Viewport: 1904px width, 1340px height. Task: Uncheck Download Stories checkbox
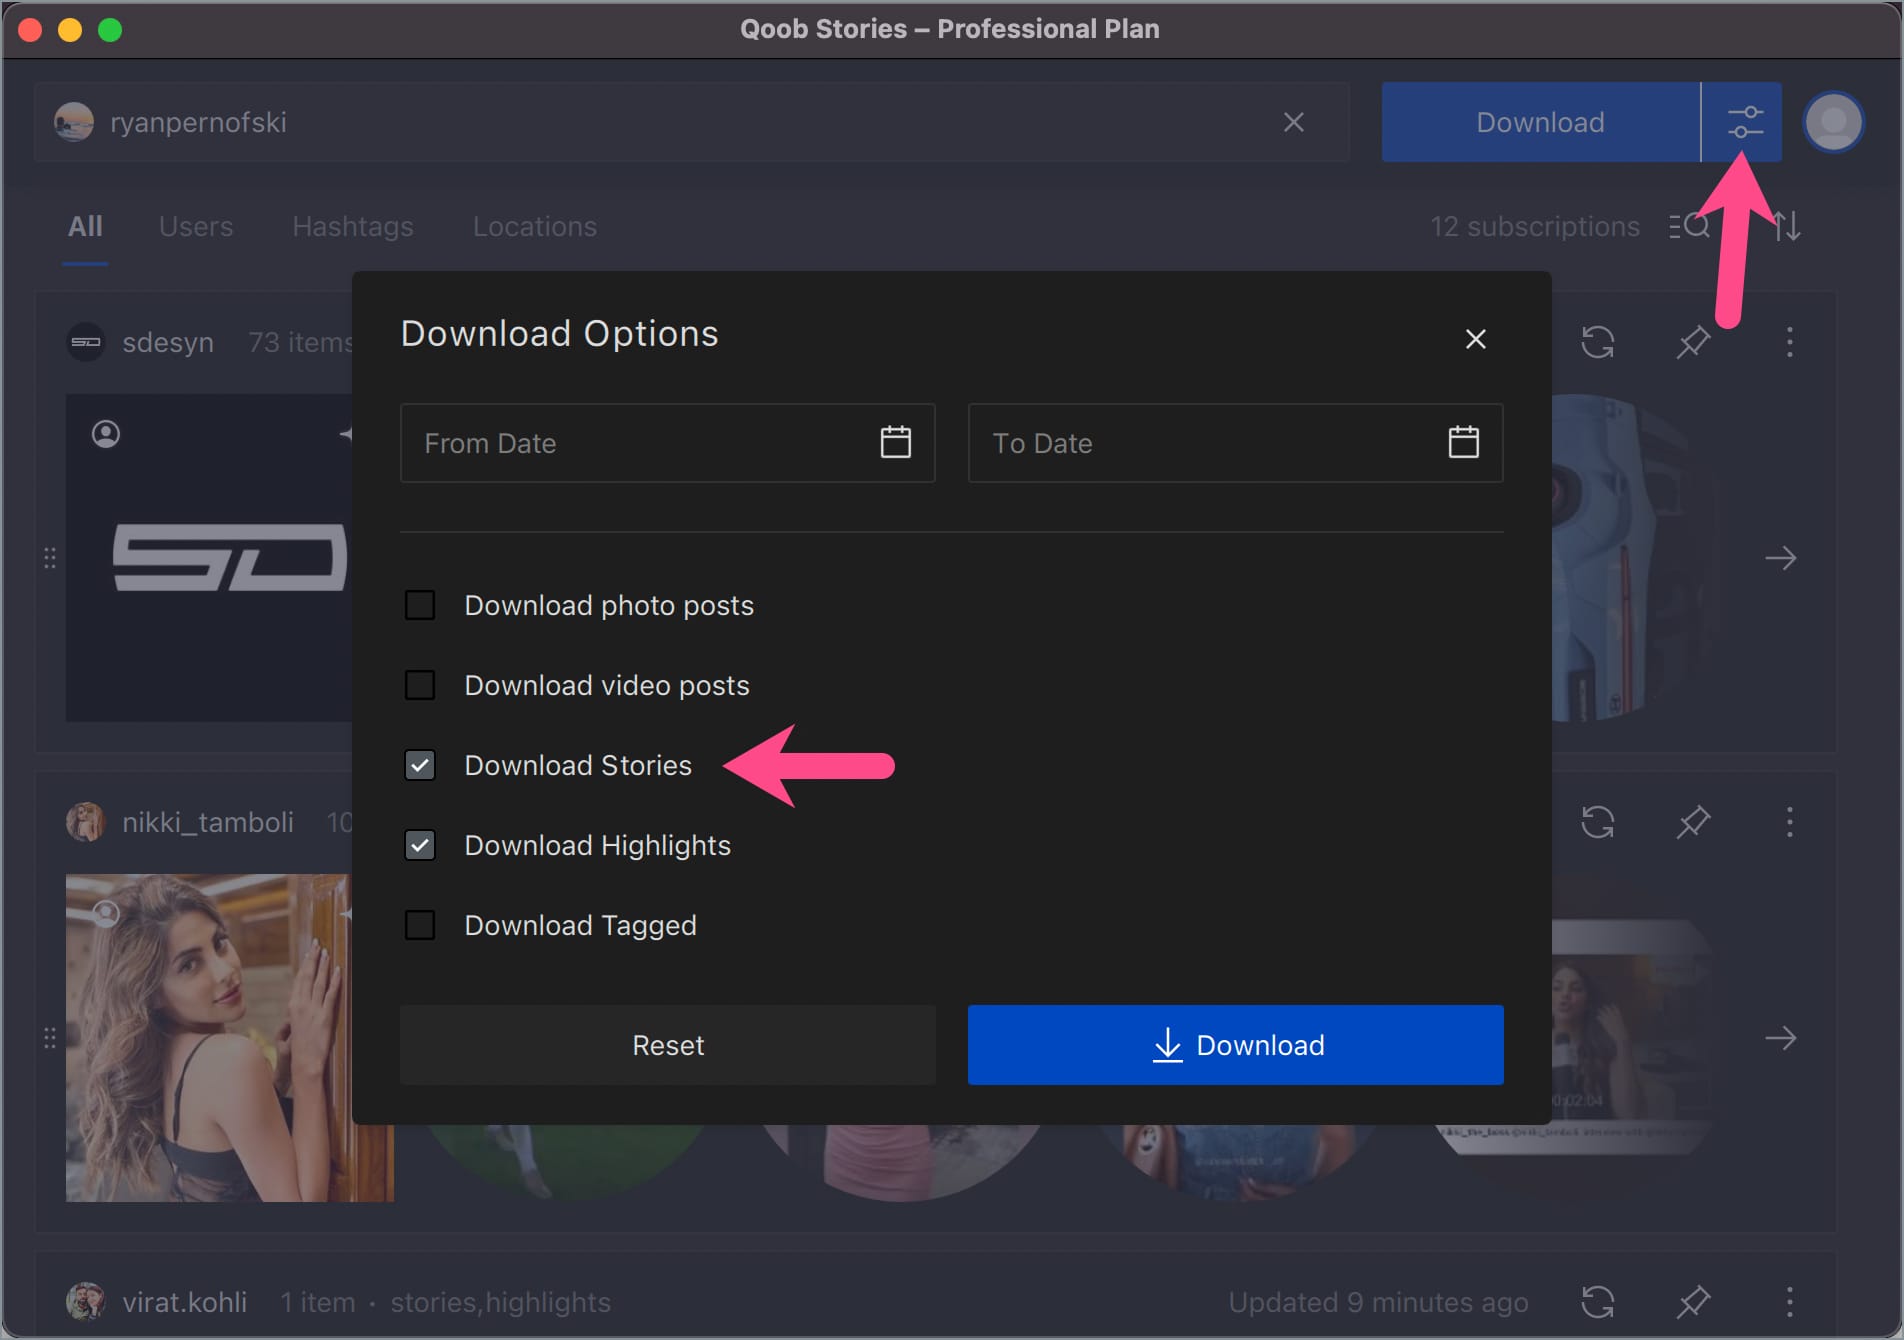420,765
